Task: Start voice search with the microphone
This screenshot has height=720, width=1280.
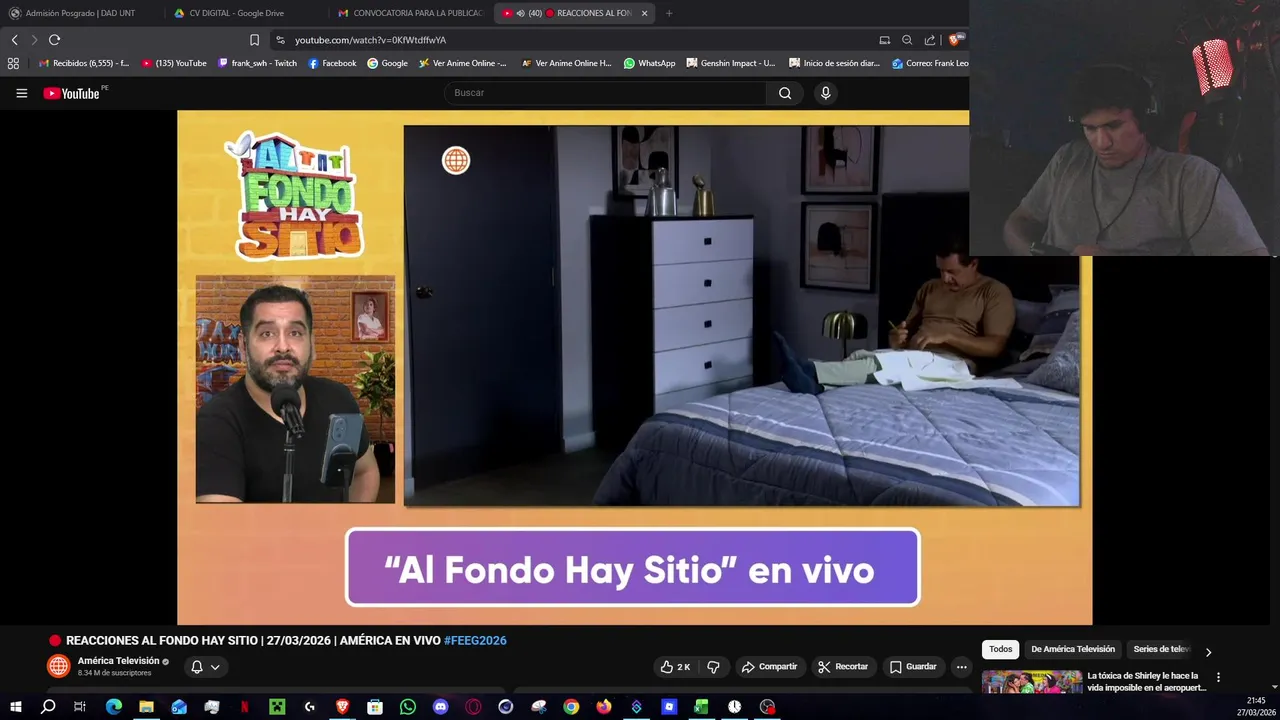Action: click(825, 93)
